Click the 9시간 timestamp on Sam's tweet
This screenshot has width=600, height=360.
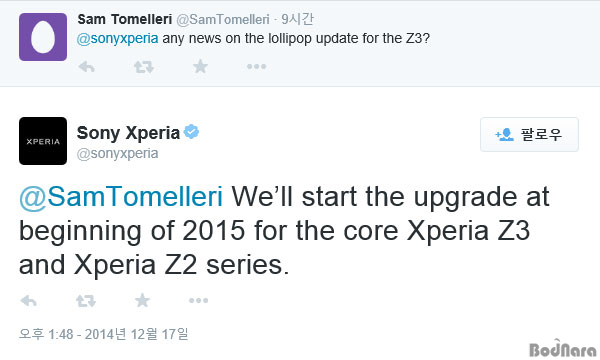tap(297, 19)
